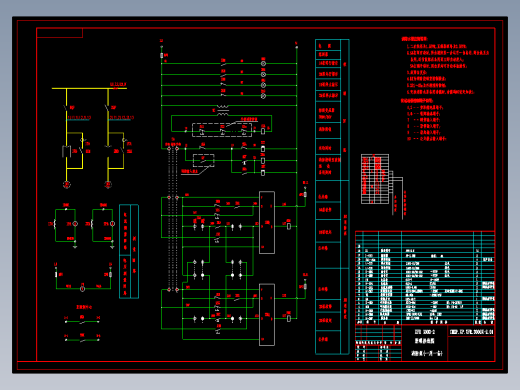
Task: Click the small white terminal table
Action: click(x=375, y=179)
